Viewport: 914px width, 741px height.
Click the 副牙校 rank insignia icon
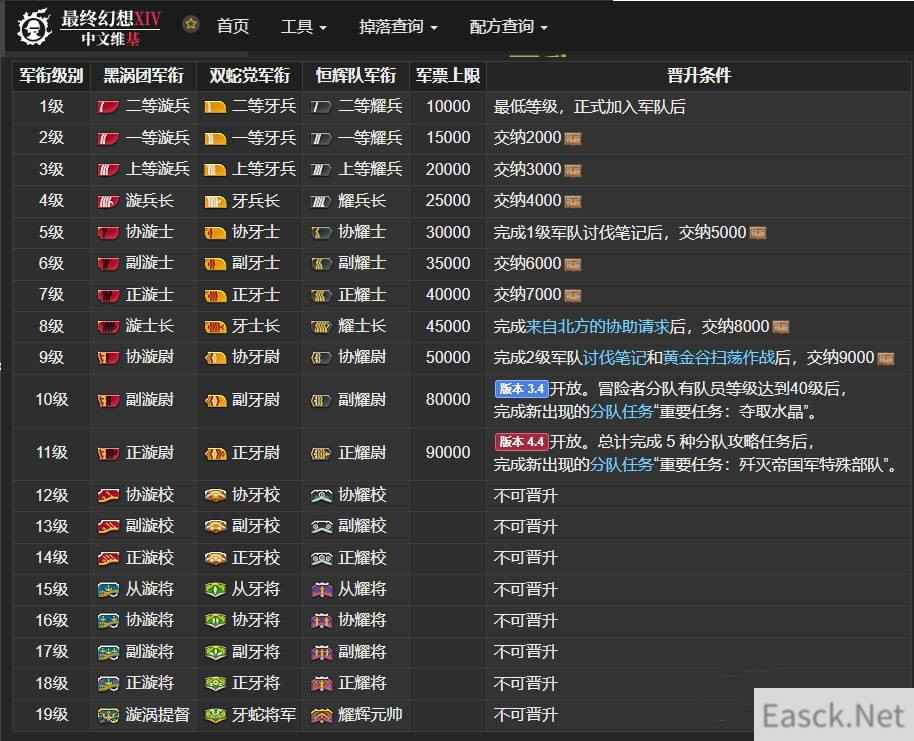[215, 526]
